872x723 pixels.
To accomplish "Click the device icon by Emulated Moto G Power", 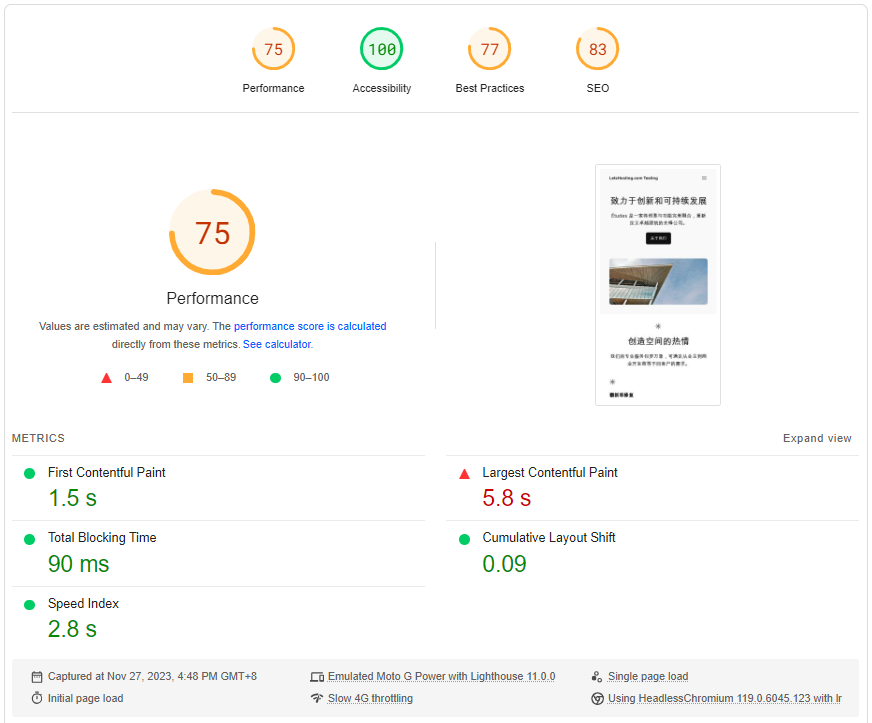I will click(x=317, y=677).
